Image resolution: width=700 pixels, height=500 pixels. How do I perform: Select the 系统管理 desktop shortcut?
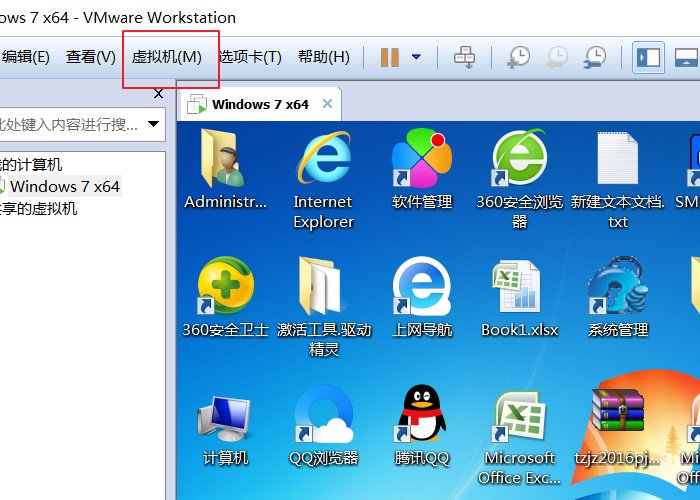point(618,297)
